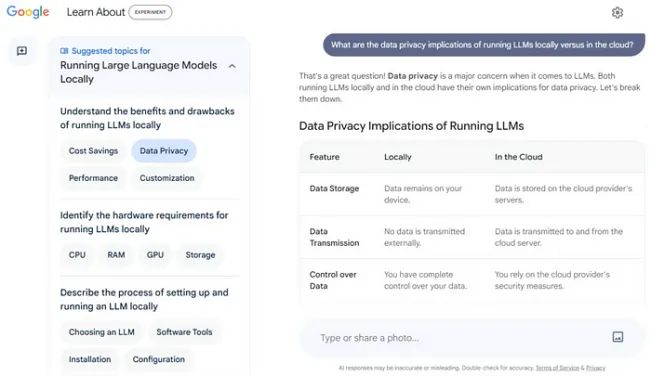Select the Performance topic chip
The image size is (651, 377).
(93, 178)
